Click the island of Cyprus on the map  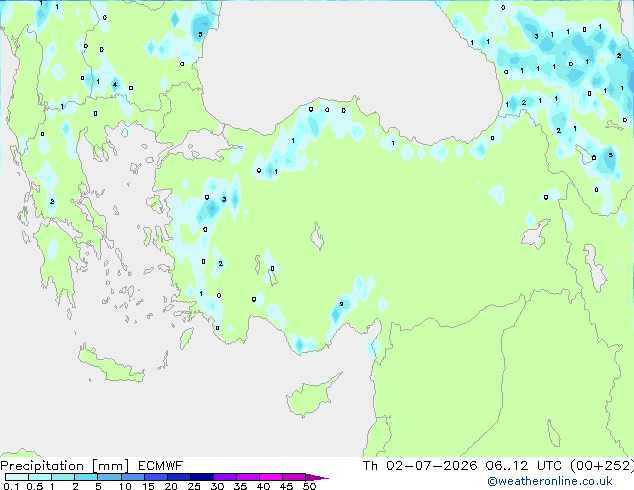point(310,397)
